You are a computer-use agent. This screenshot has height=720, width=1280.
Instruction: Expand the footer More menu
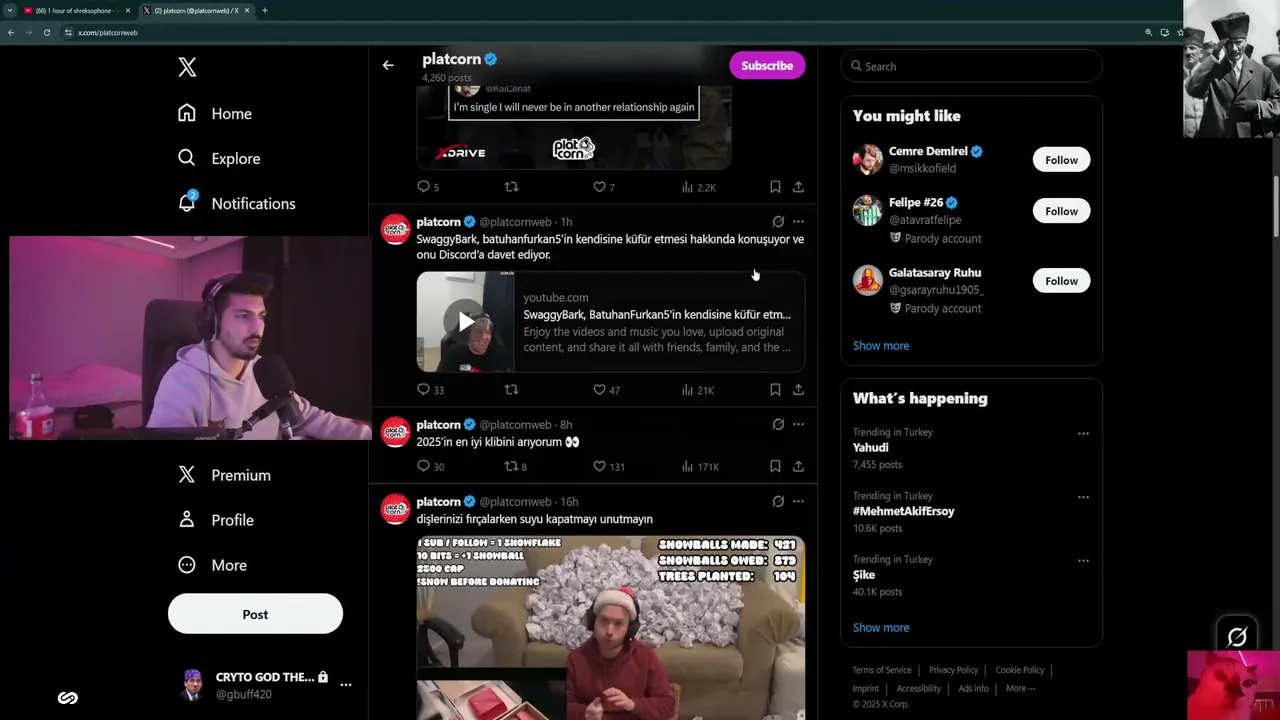pos(1020,688)
